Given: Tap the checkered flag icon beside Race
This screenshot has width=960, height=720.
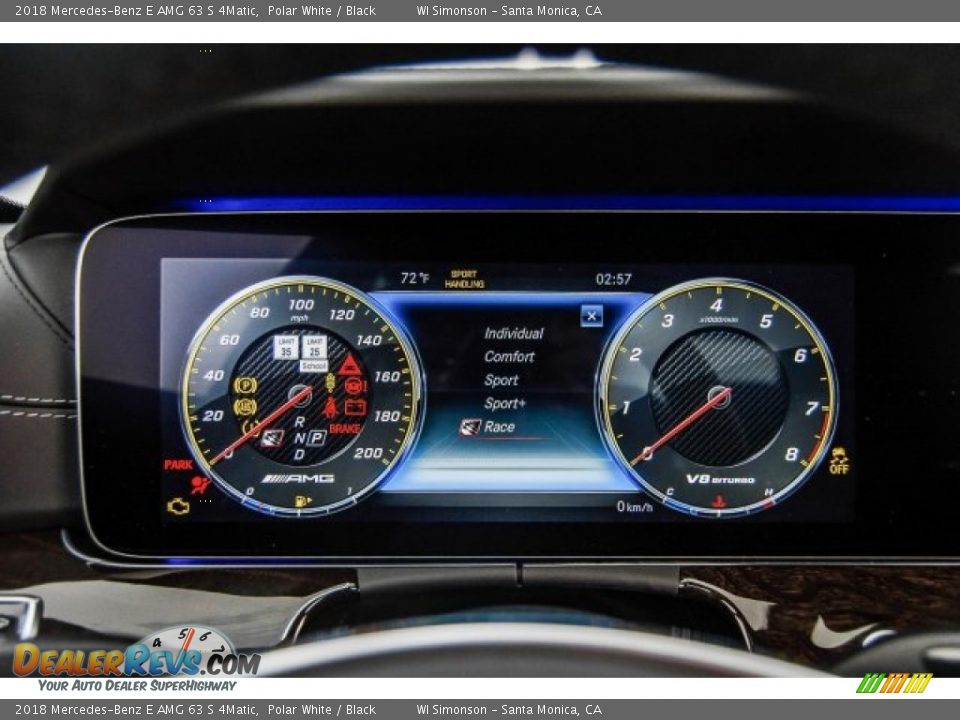Looking at the screenshot, I should pos(470,427).
